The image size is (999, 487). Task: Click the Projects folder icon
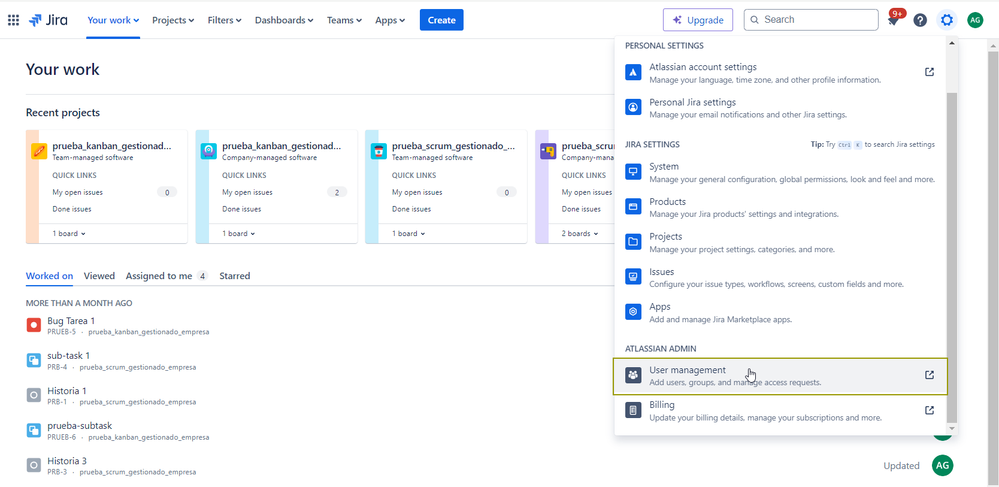click(633, 242)
